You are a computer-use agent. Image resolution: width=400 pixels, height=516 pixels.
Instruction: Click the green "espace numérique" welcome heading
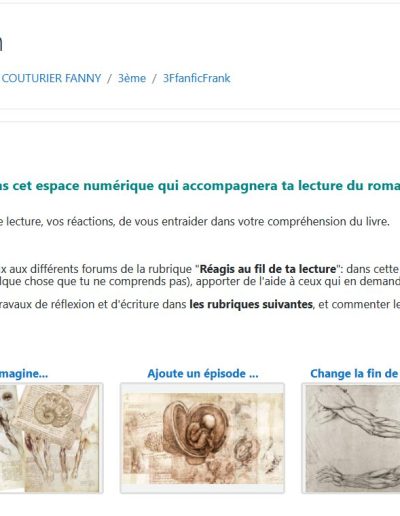pyautogui.click(x=200, y=186)
